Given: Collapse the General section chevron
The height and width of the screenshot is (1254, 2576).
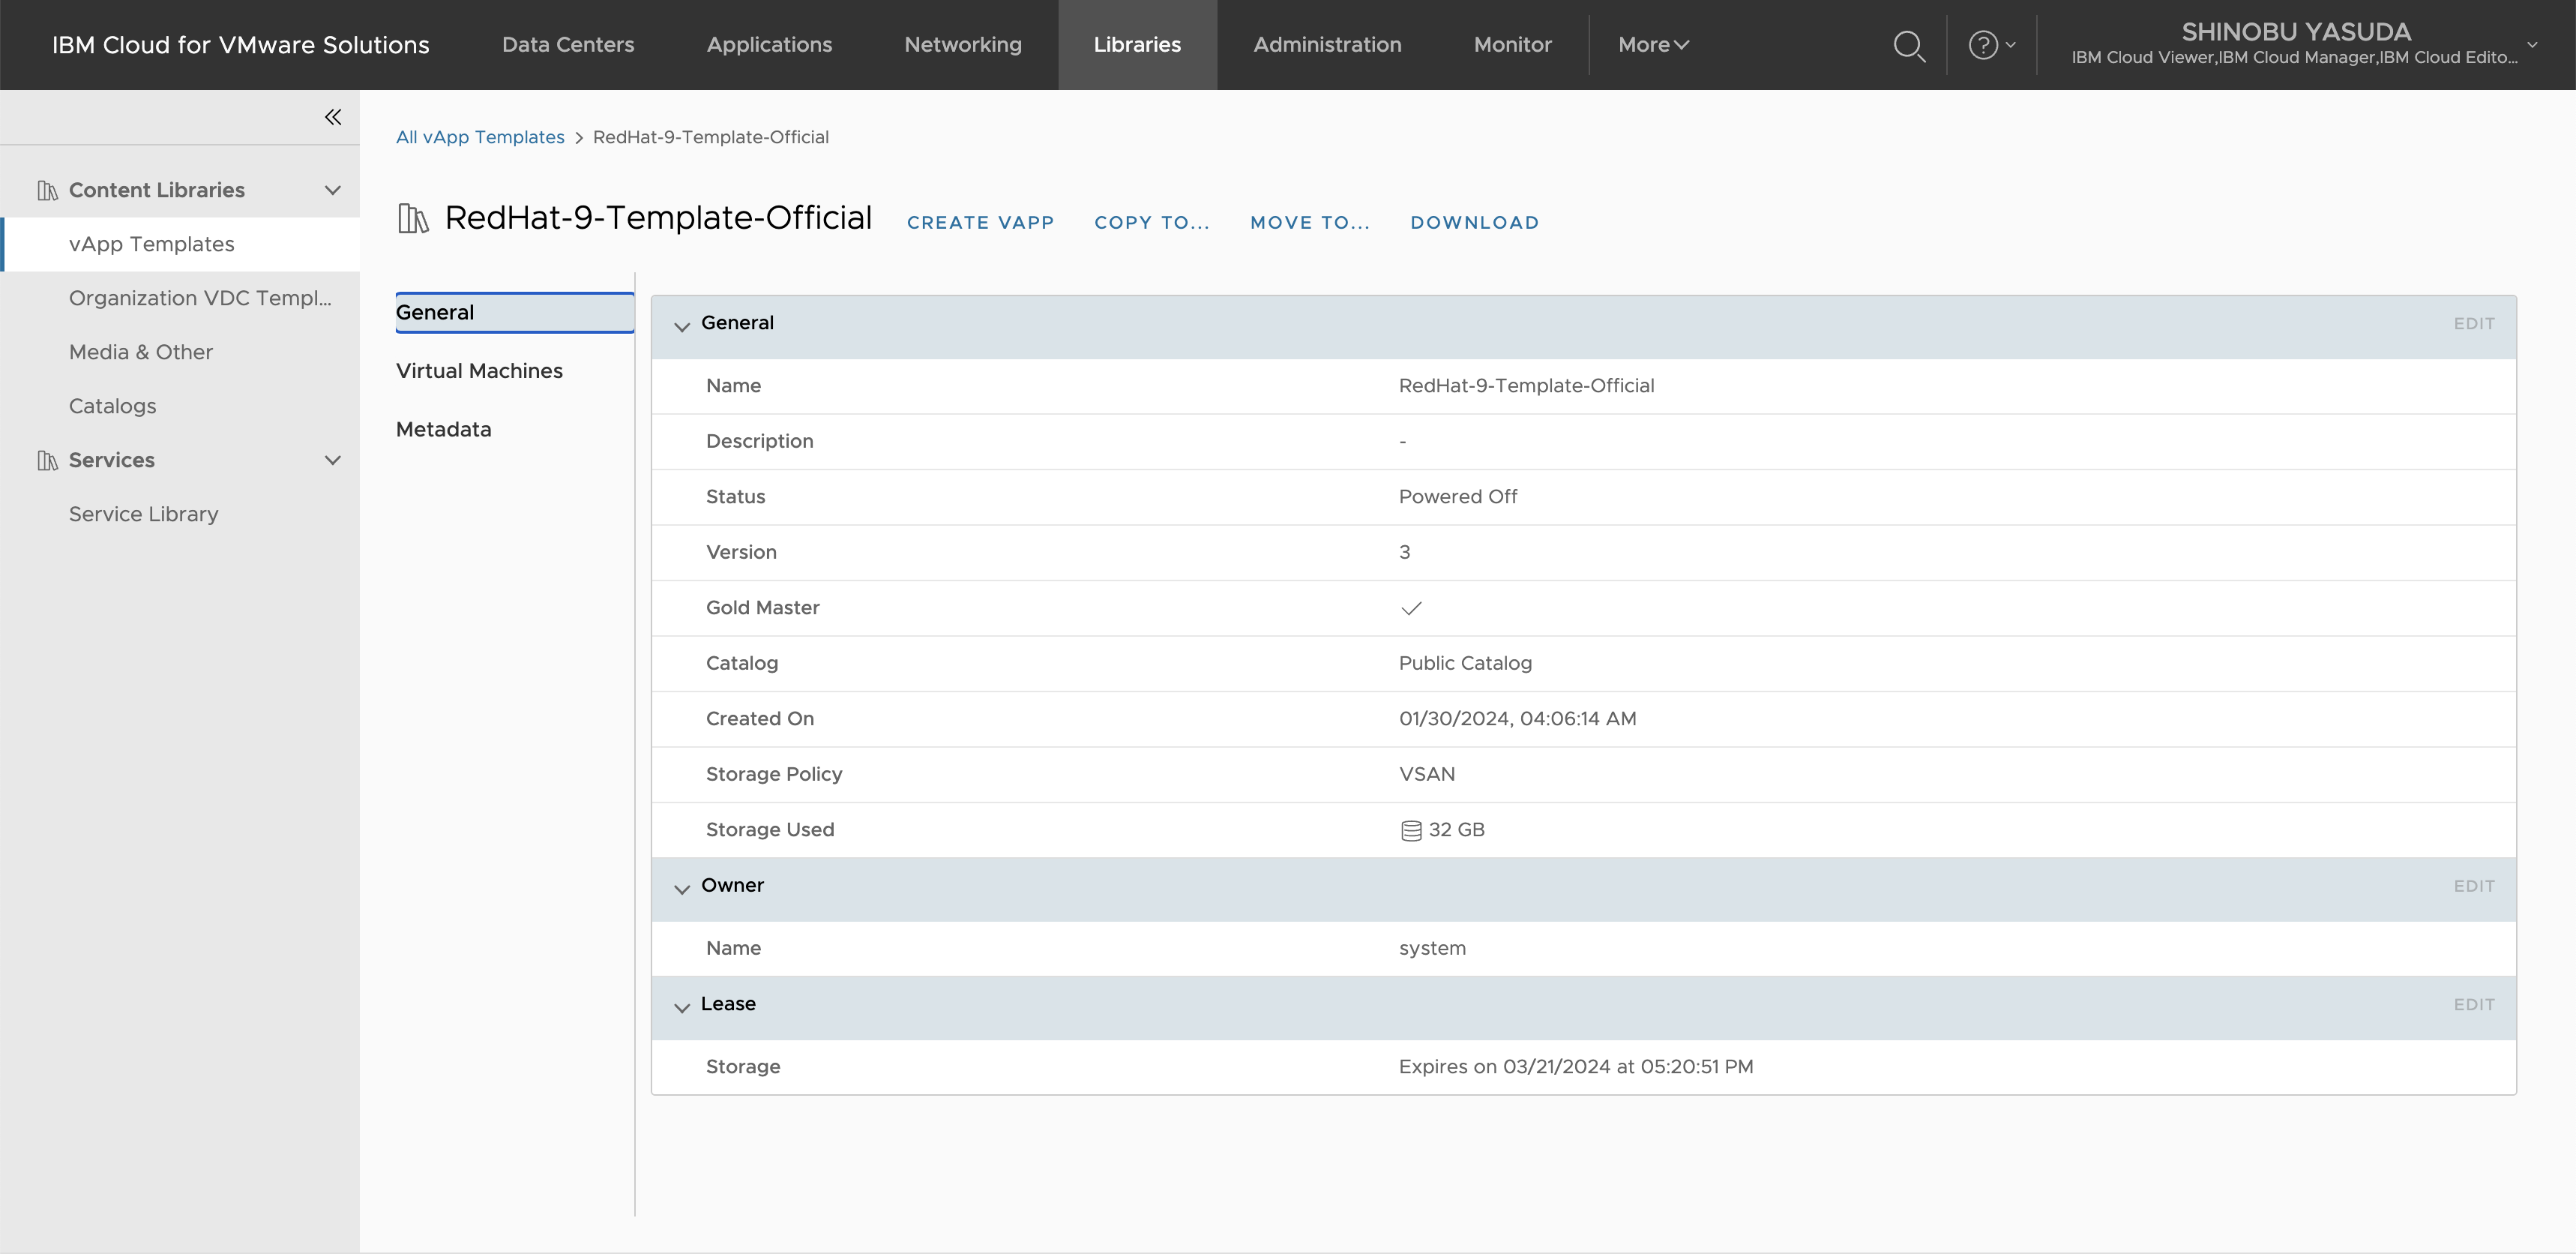Looking at the screenshot, I should pos(682,326).
